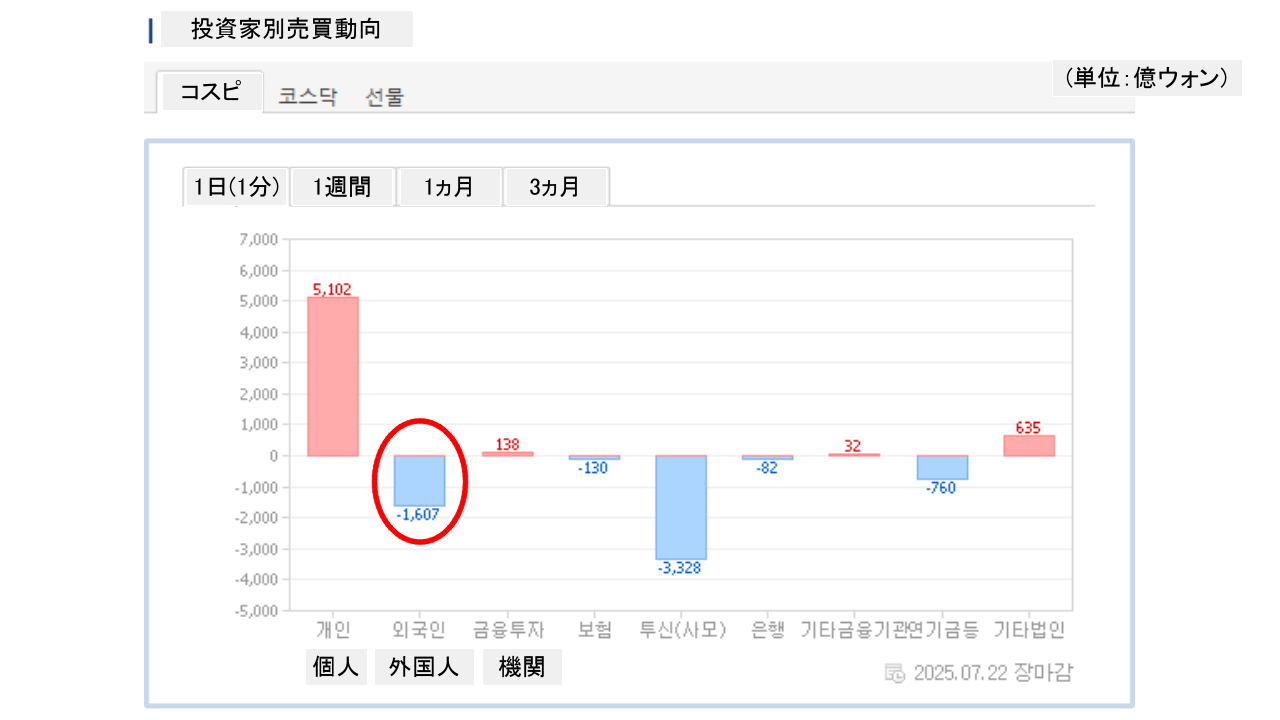Image resolution: width=1280 pixels, height=720 pixels.
Task: Select the コスピ market tab
Action: (x=210, y=92)
